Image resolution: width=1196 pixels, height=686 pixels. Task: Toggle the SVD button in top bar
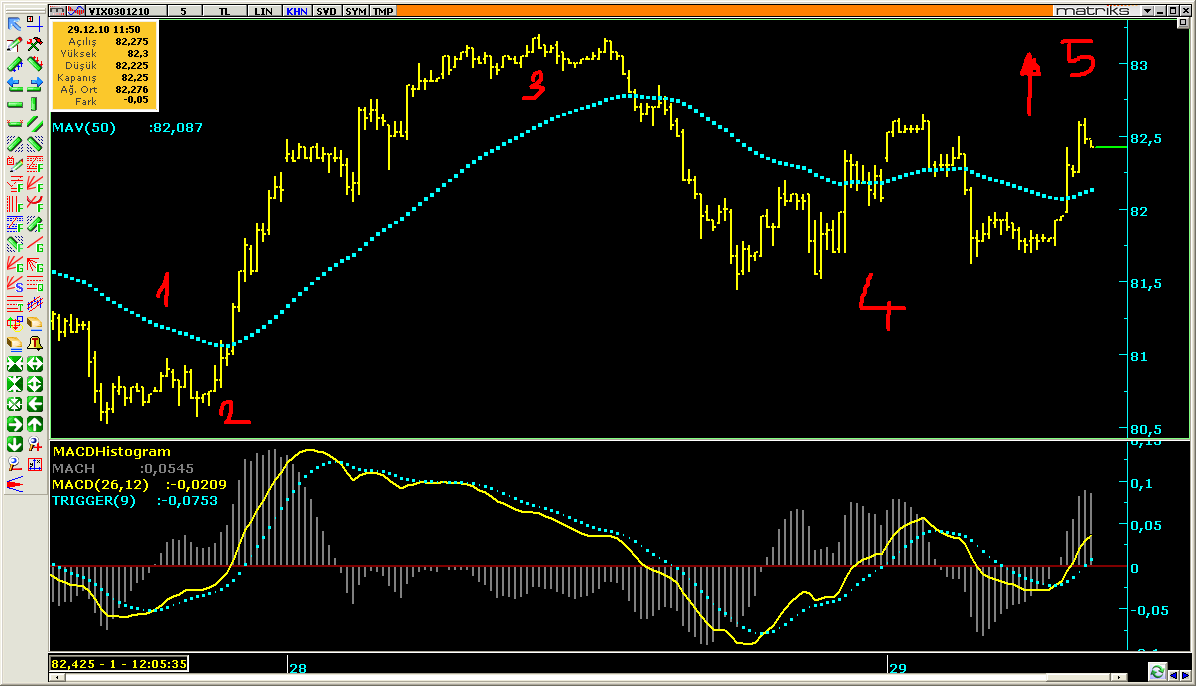coord(326,11)
